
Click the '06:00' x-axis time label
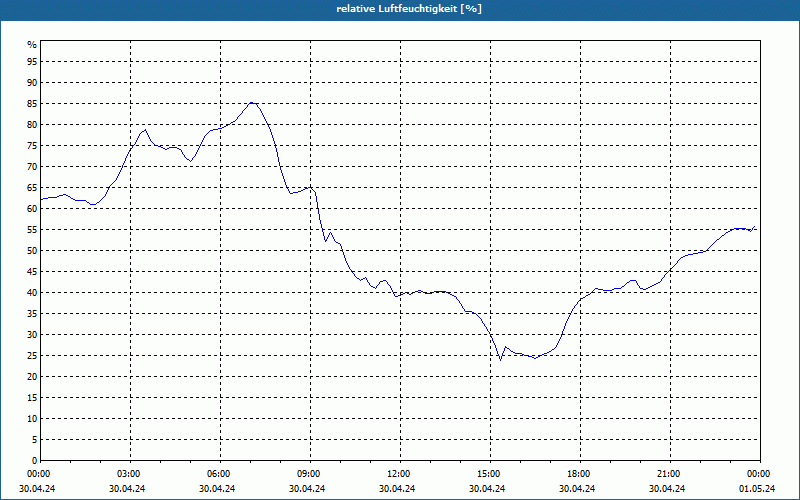point(218,474)
